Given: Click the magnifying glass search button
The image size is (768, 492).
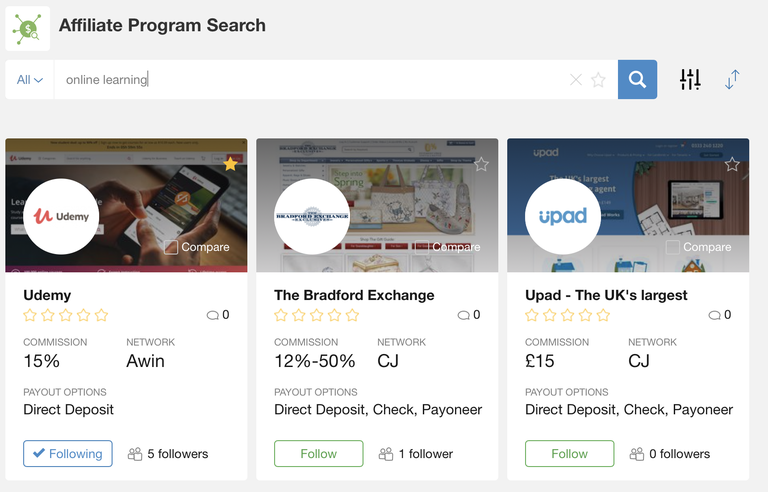Looking at the screenshot, I should 637,80.
